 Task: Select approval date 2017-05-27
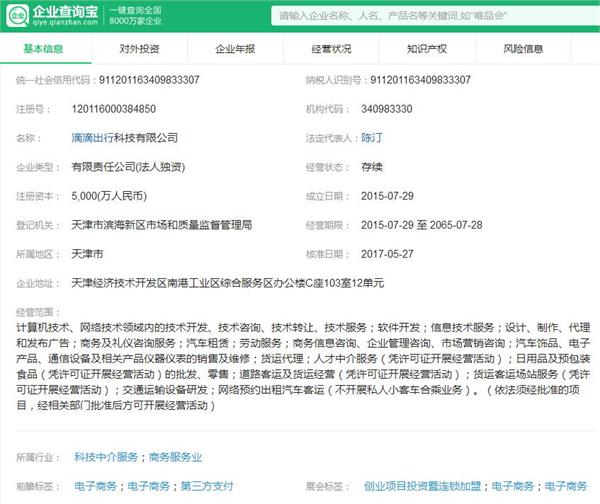387,254
